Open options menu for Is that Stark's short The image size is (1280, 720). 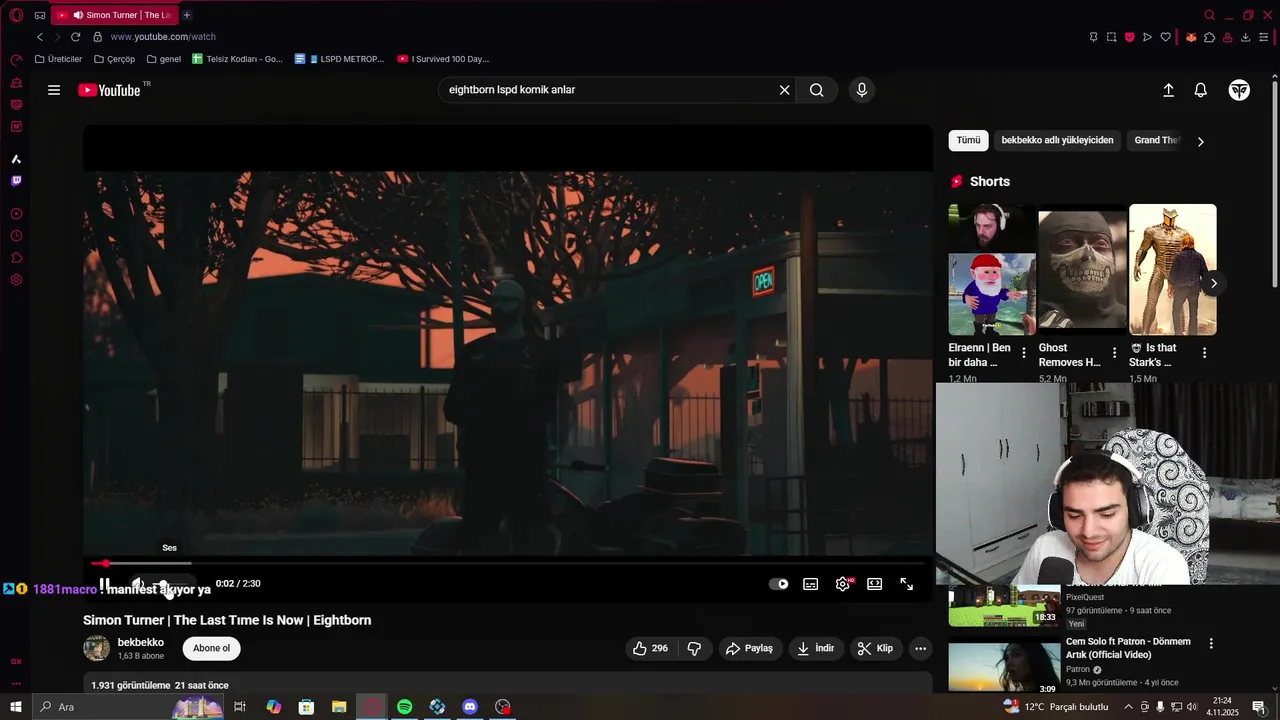[x=1204, y=353]
